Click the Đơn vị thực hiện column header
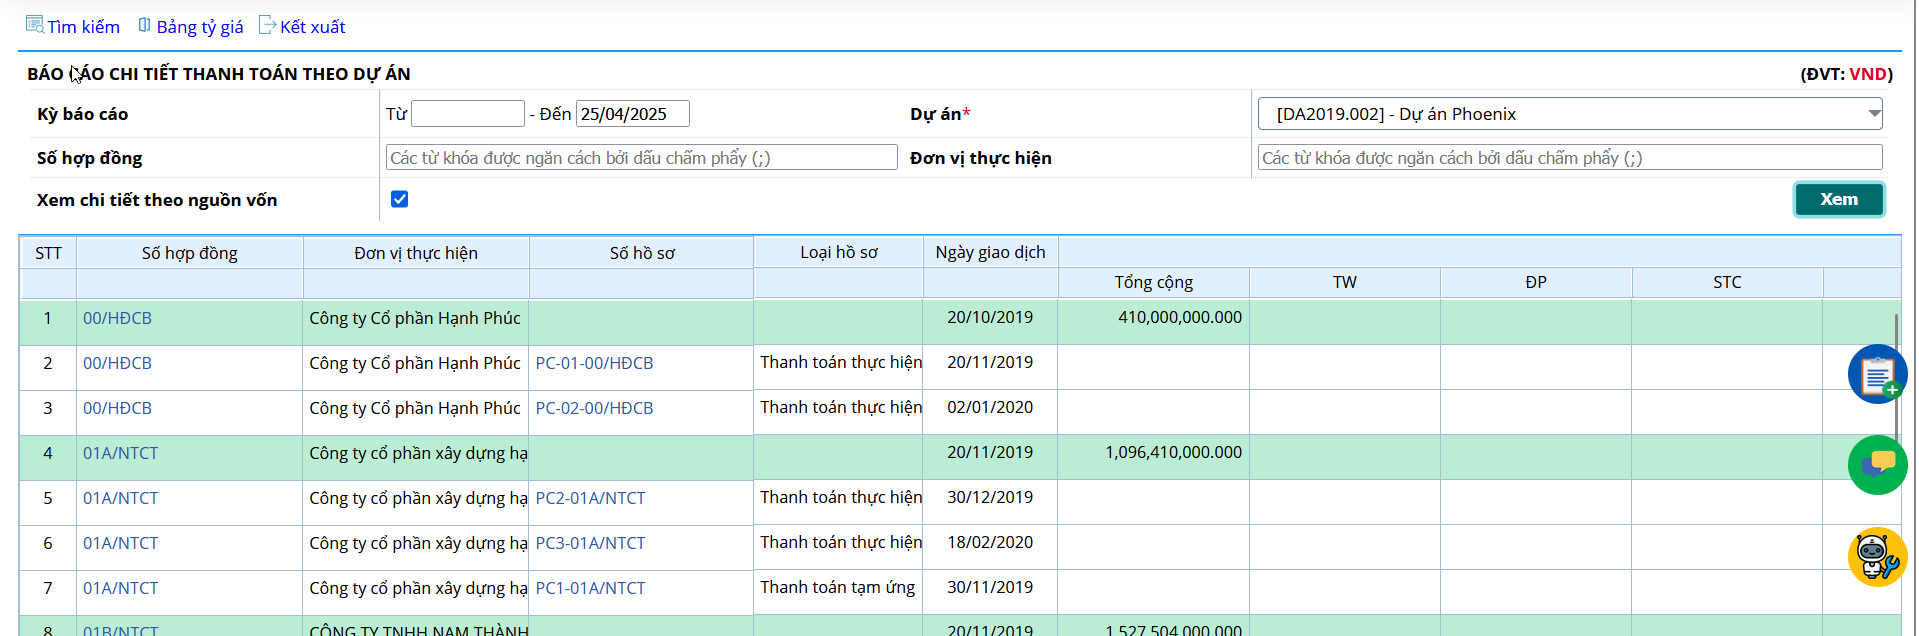This screenshot has height=636, width=1919. 416,253
